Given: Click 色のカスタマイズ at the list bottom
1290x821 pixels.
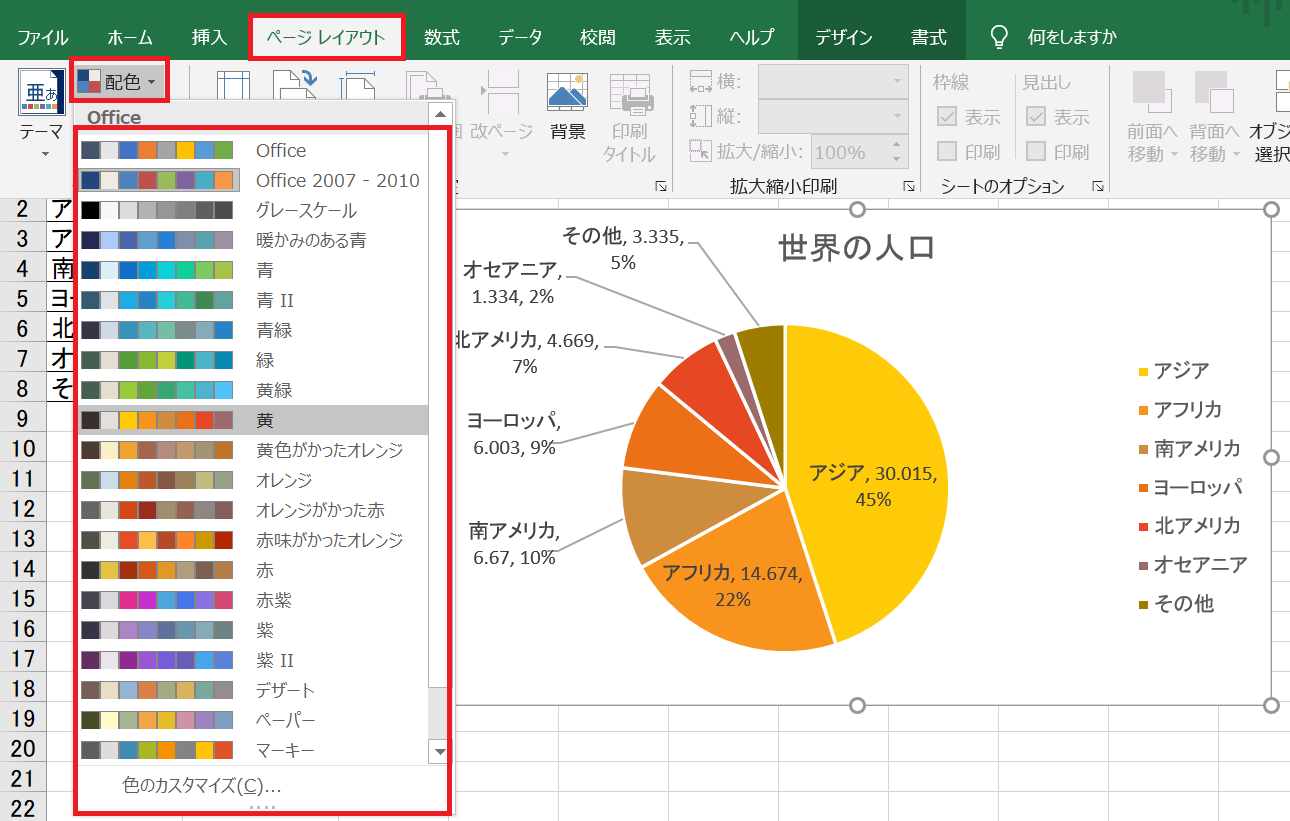Looking at the screenshot, I should pyautogui.click(x=202, y=786).
